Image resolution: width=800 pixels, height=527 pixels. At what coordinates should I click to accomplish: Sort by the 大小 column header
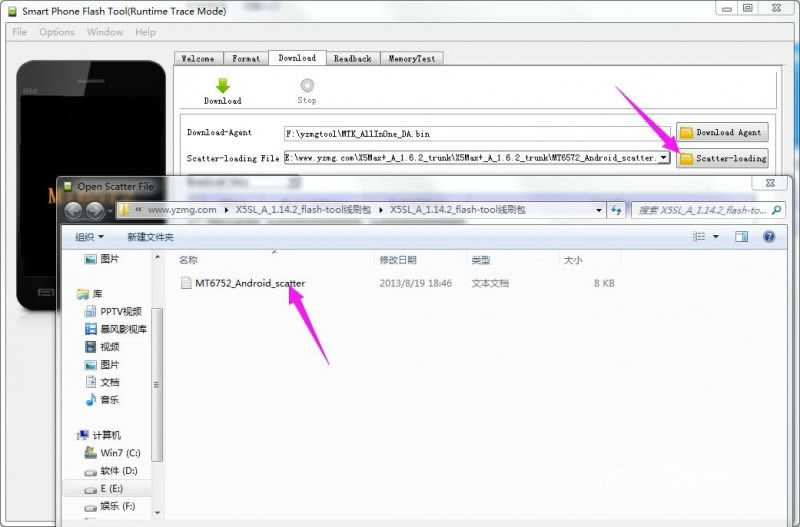pyautogui.click(x=572, y=260)
